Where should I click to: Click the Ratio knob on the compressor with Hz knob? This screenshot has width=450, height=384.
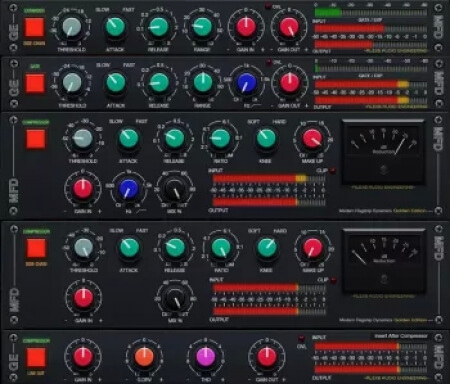220,138
